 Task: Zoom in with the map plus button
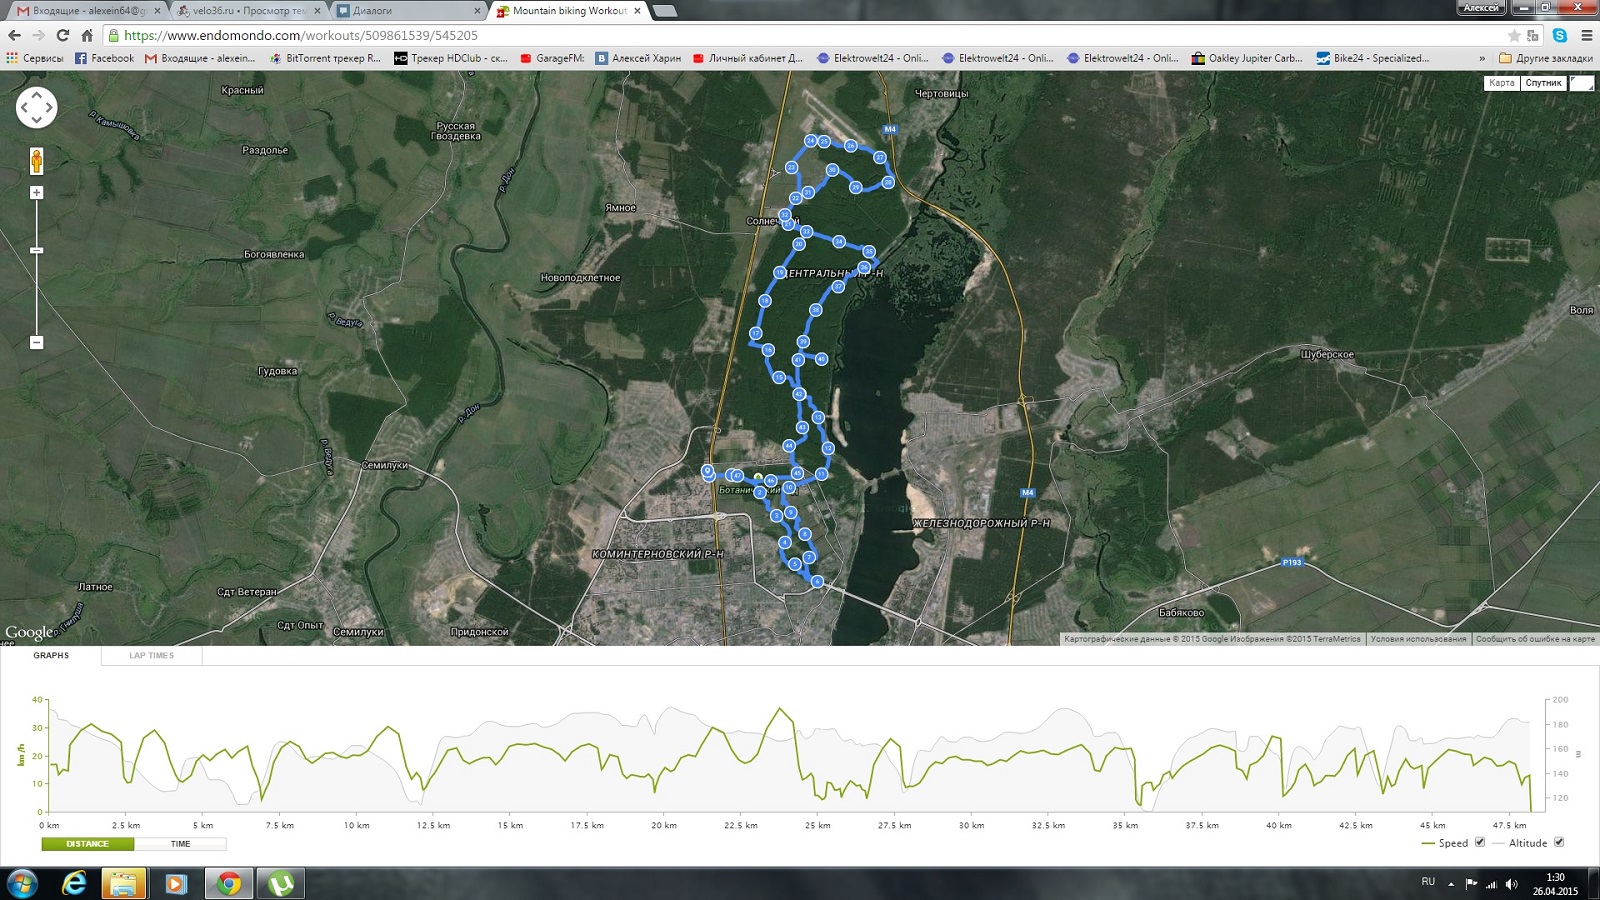[x=36, y=193]
